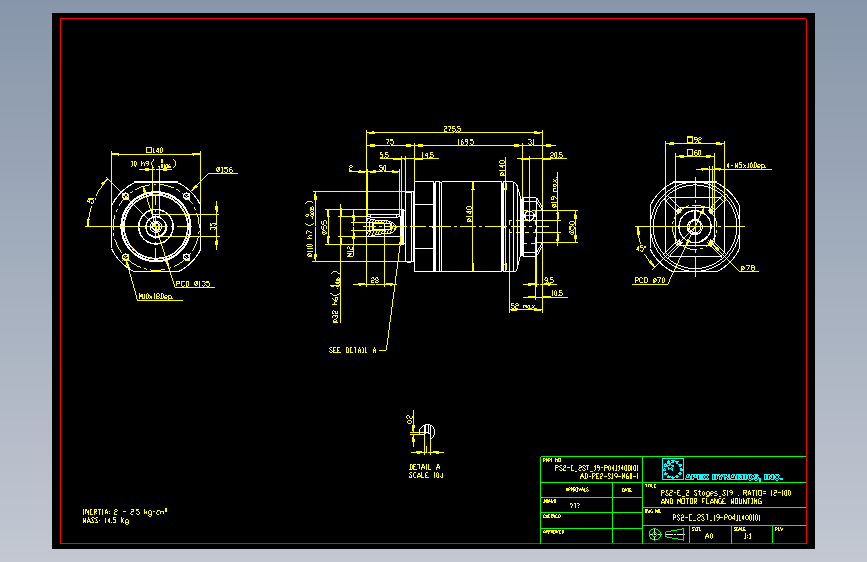The width and height of the screenshot is (867, 562).
Task: Select 'AND MOTOR FLANGE MOUNTING' title text
Action: (711, 501)
